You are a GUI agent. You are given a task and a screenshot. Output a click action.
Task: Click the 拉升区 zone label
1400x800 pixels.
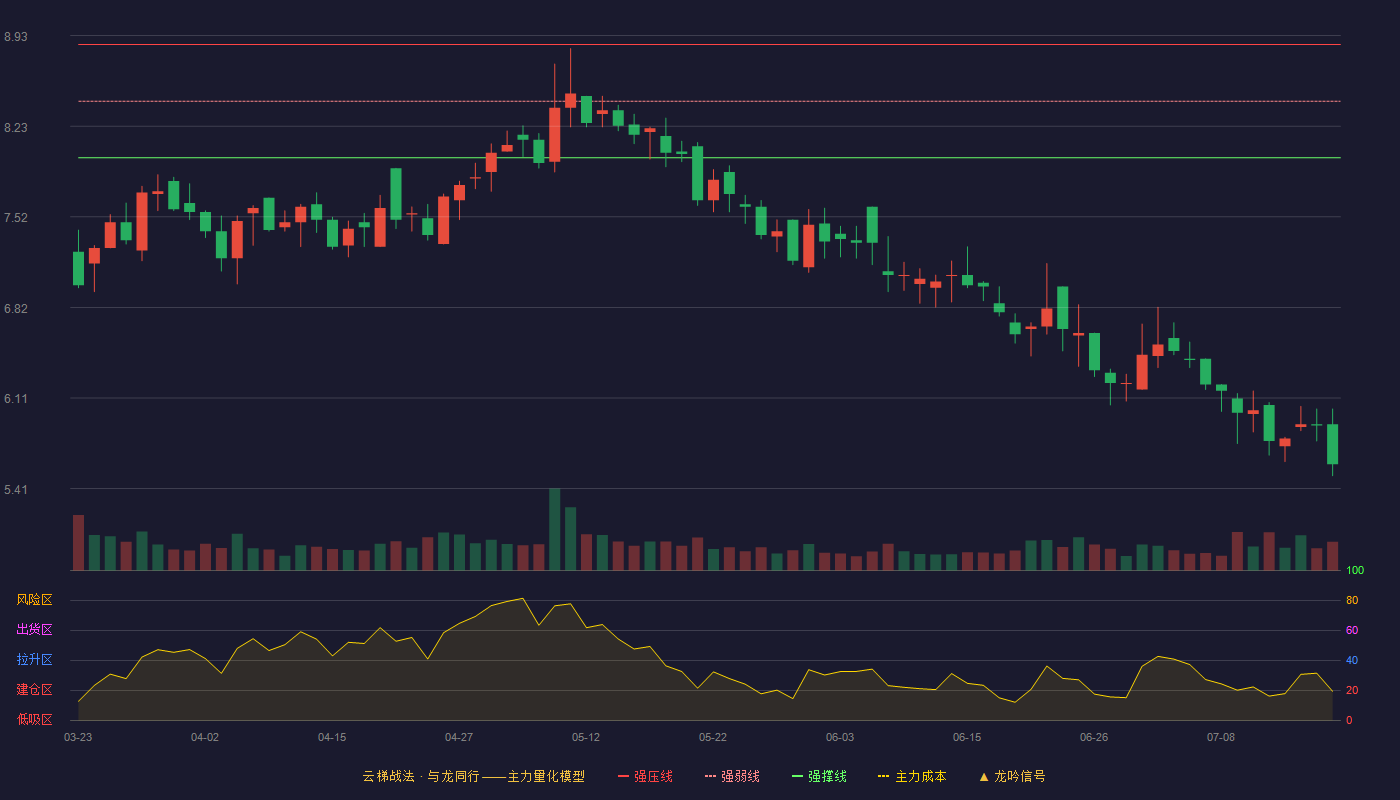pos(34,660)
